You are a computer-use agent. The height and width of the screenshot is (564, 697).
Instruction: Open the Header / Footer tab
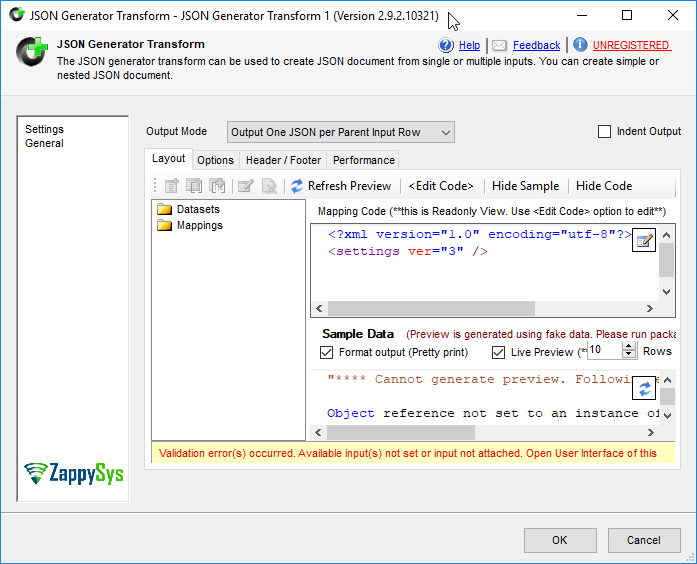point(283,160)
